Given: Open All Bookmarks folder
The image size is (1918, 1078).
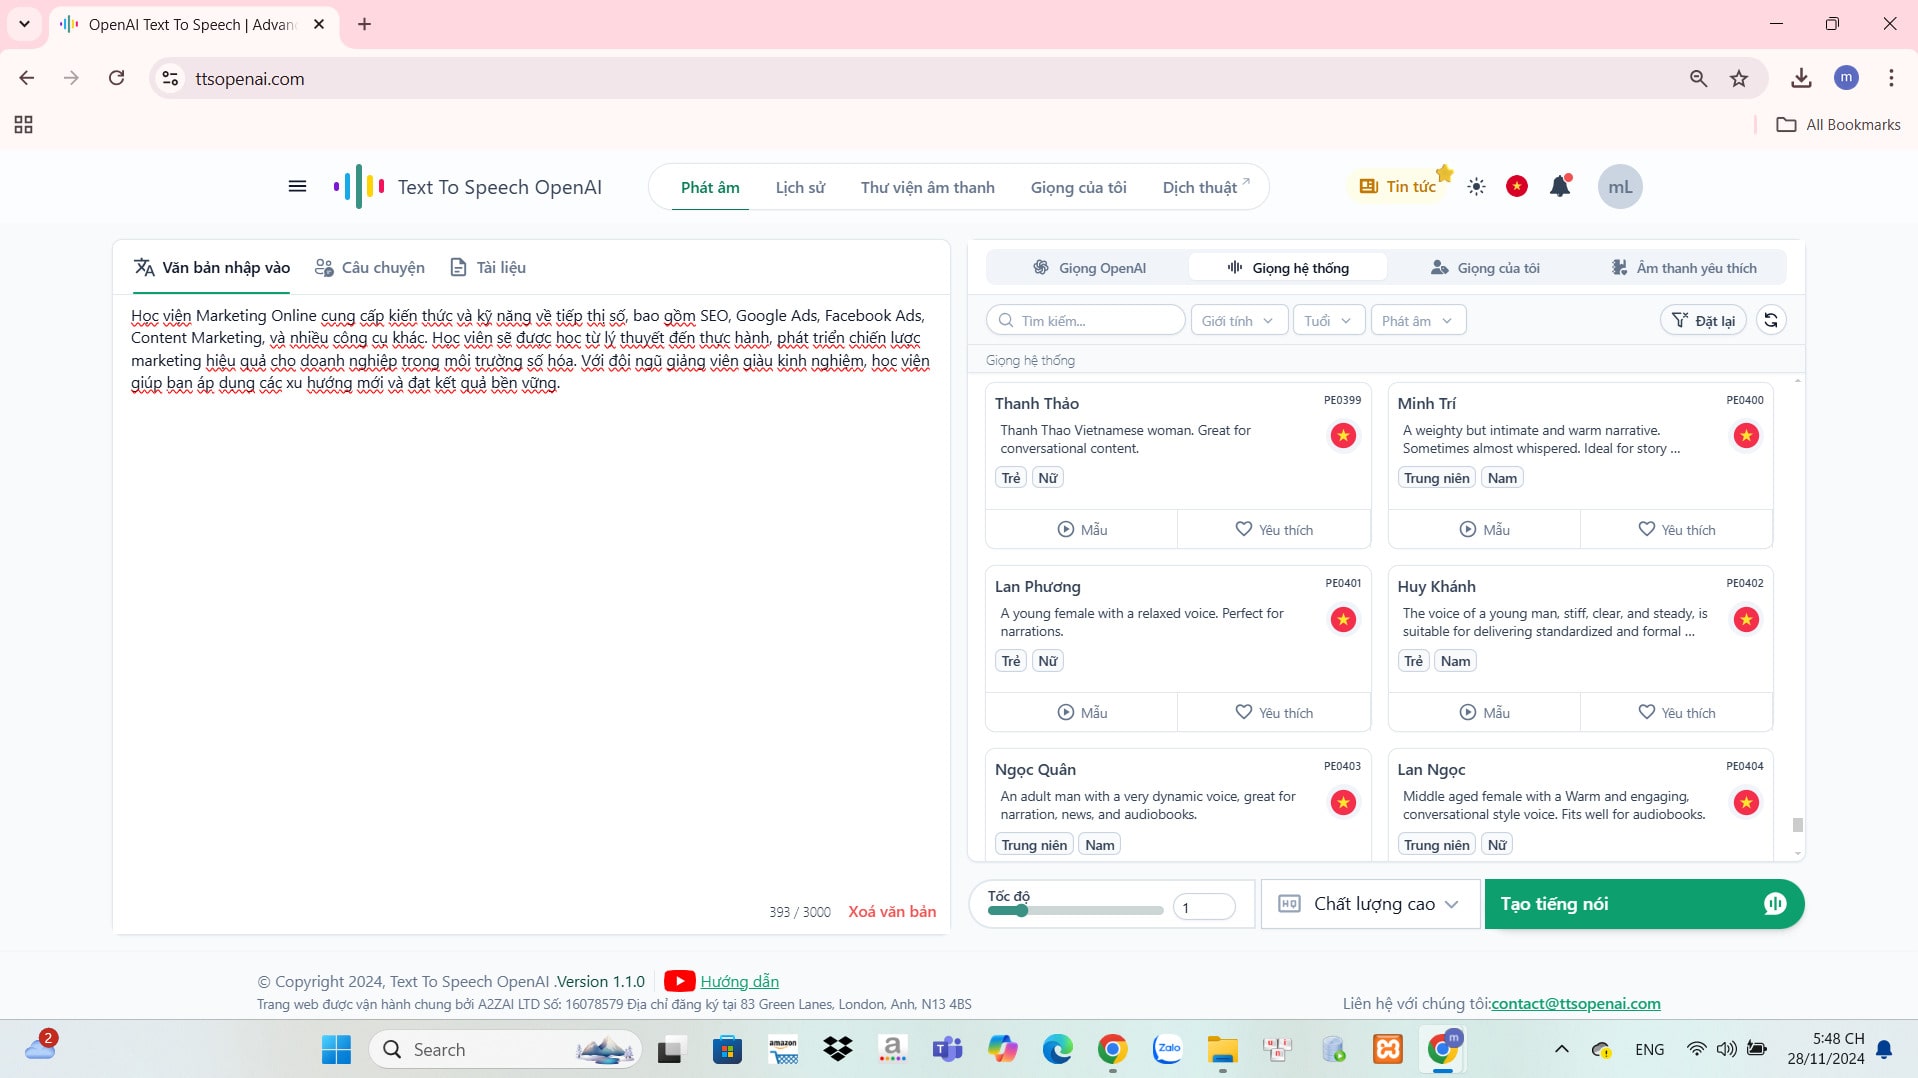Looking at the screenshot, I should [1838, 124].
